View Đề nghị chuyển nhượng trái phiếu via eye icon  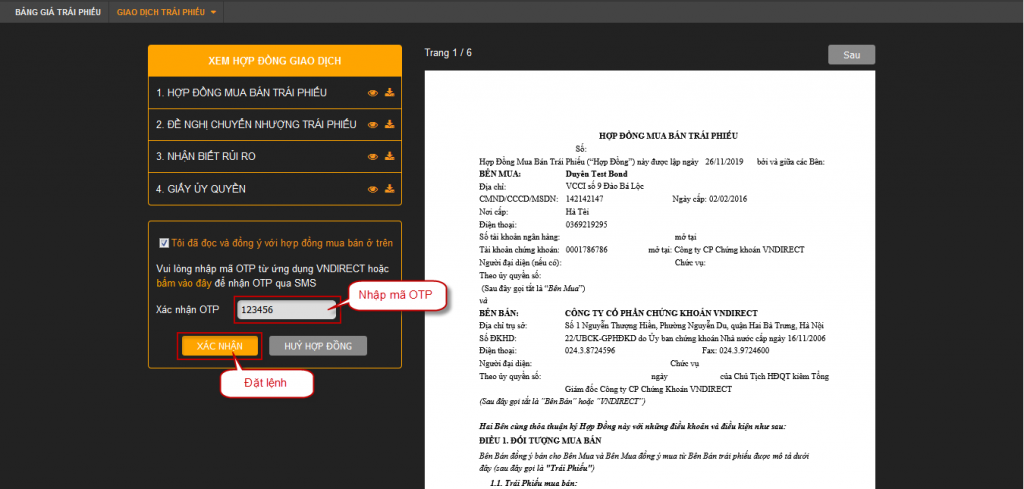click(x=373, y=125)
